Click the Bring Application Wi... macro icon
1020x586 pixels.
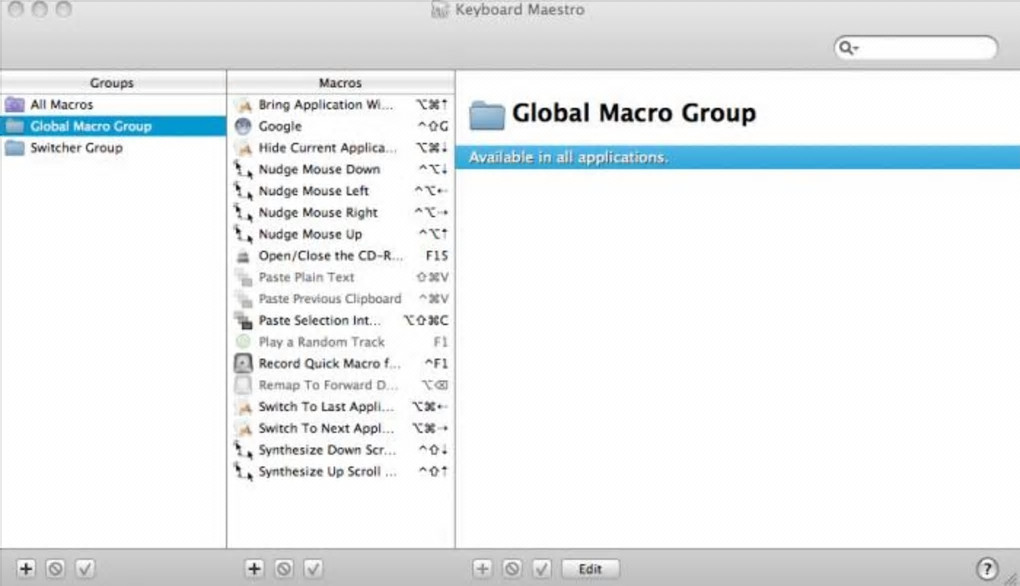243,105
